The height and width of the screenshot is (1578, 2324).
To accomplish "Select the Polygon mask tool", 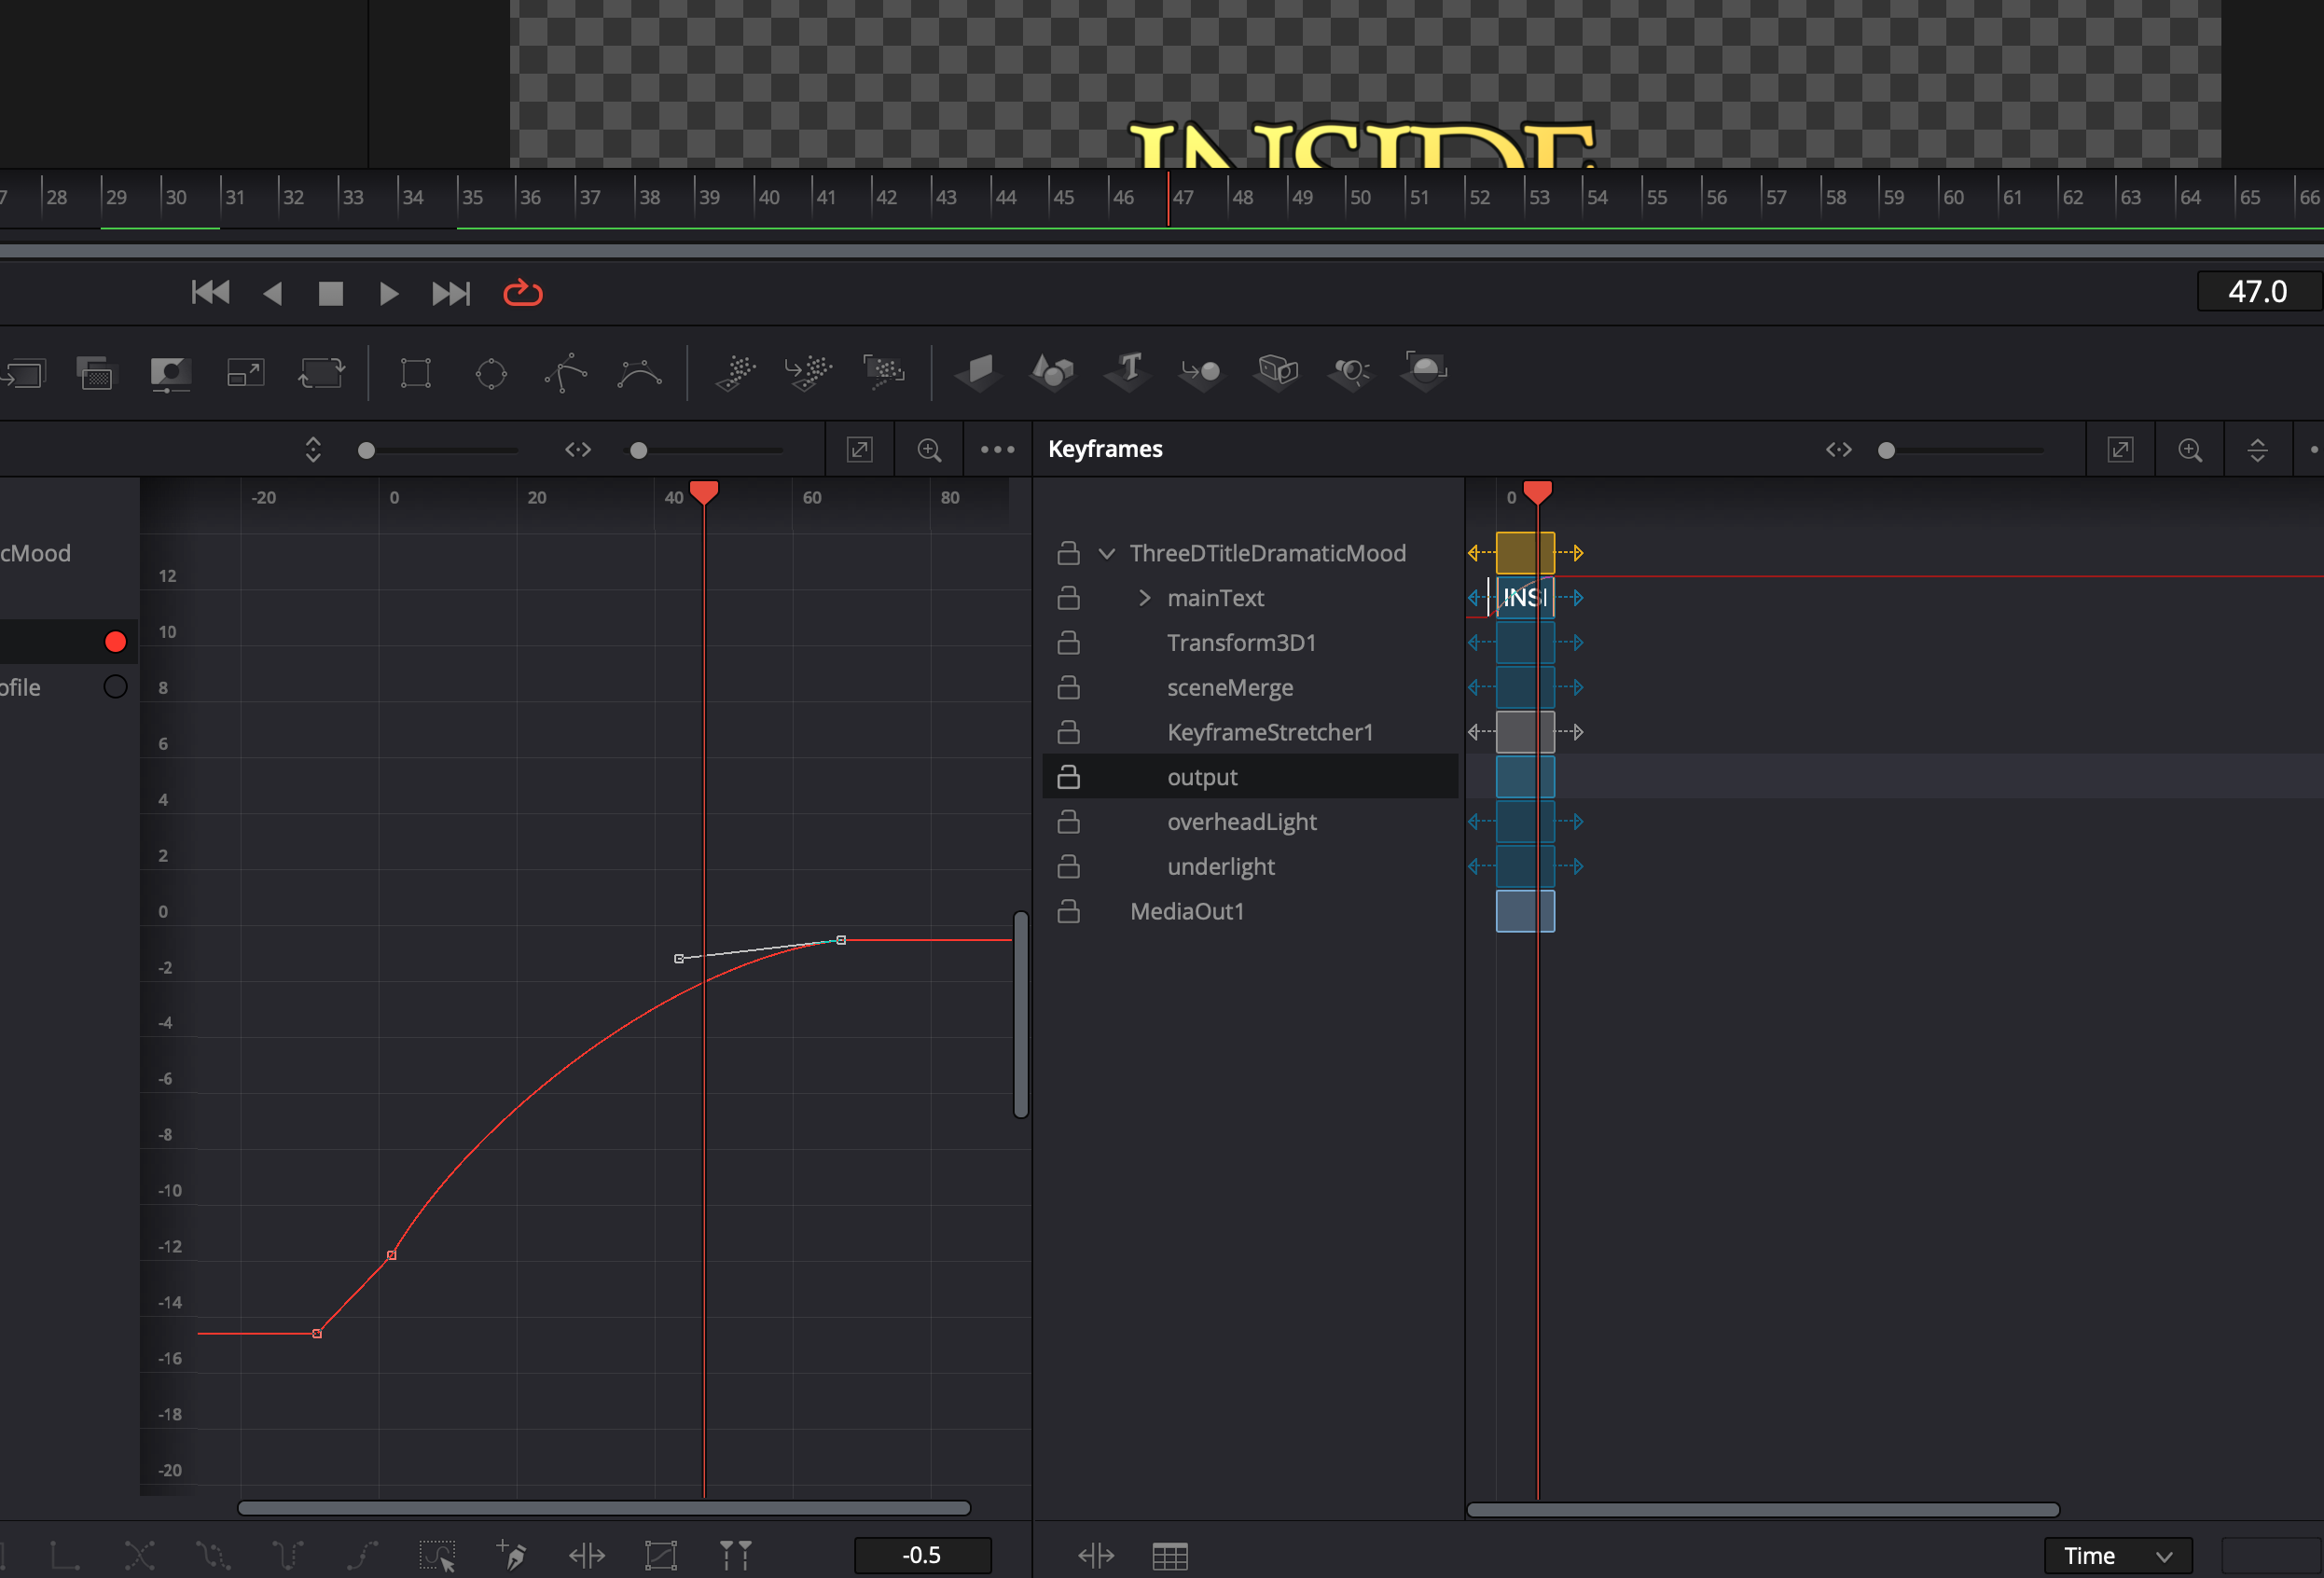I will coord(566,373).
